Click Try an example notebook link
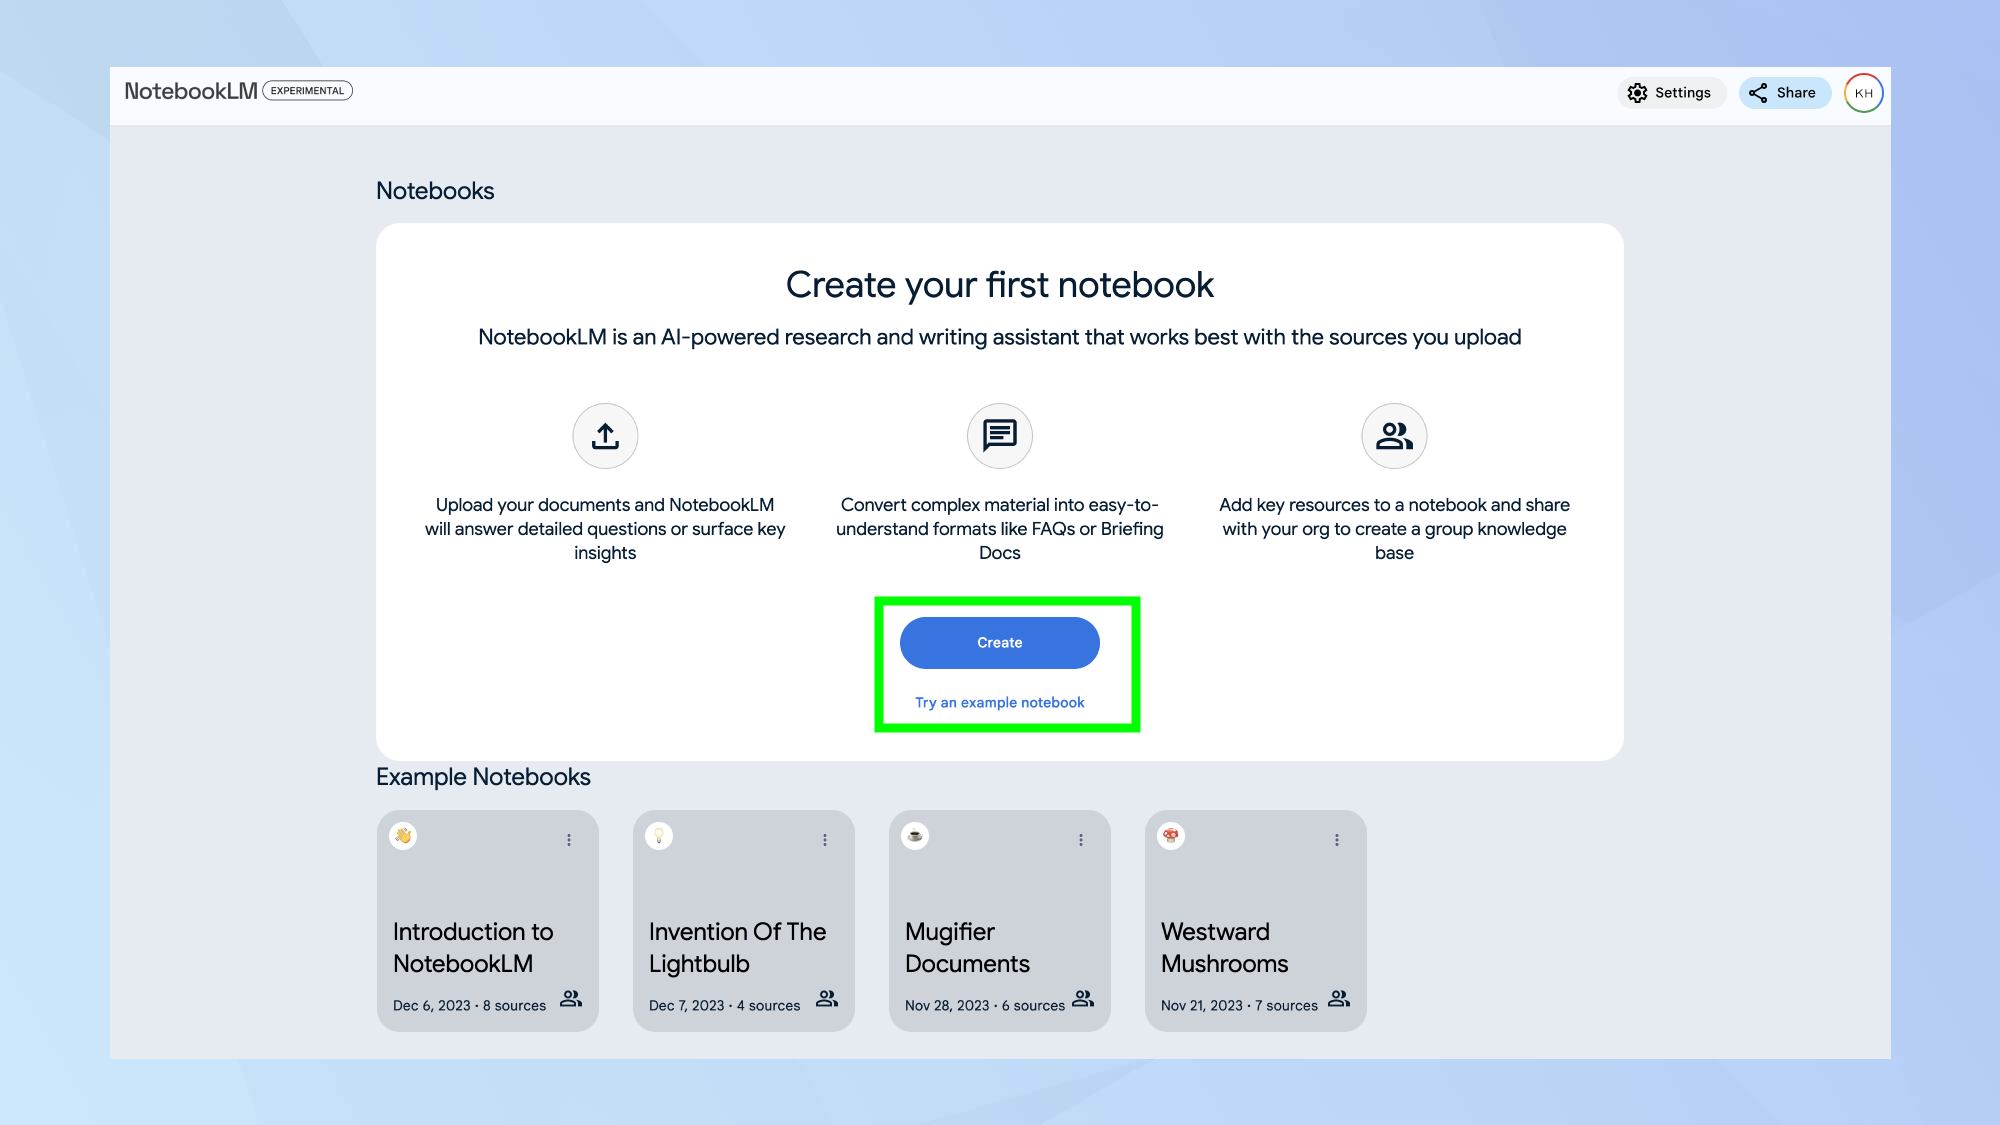The height and width of the screenshot is (1125, 2000). tap(999, 702)
